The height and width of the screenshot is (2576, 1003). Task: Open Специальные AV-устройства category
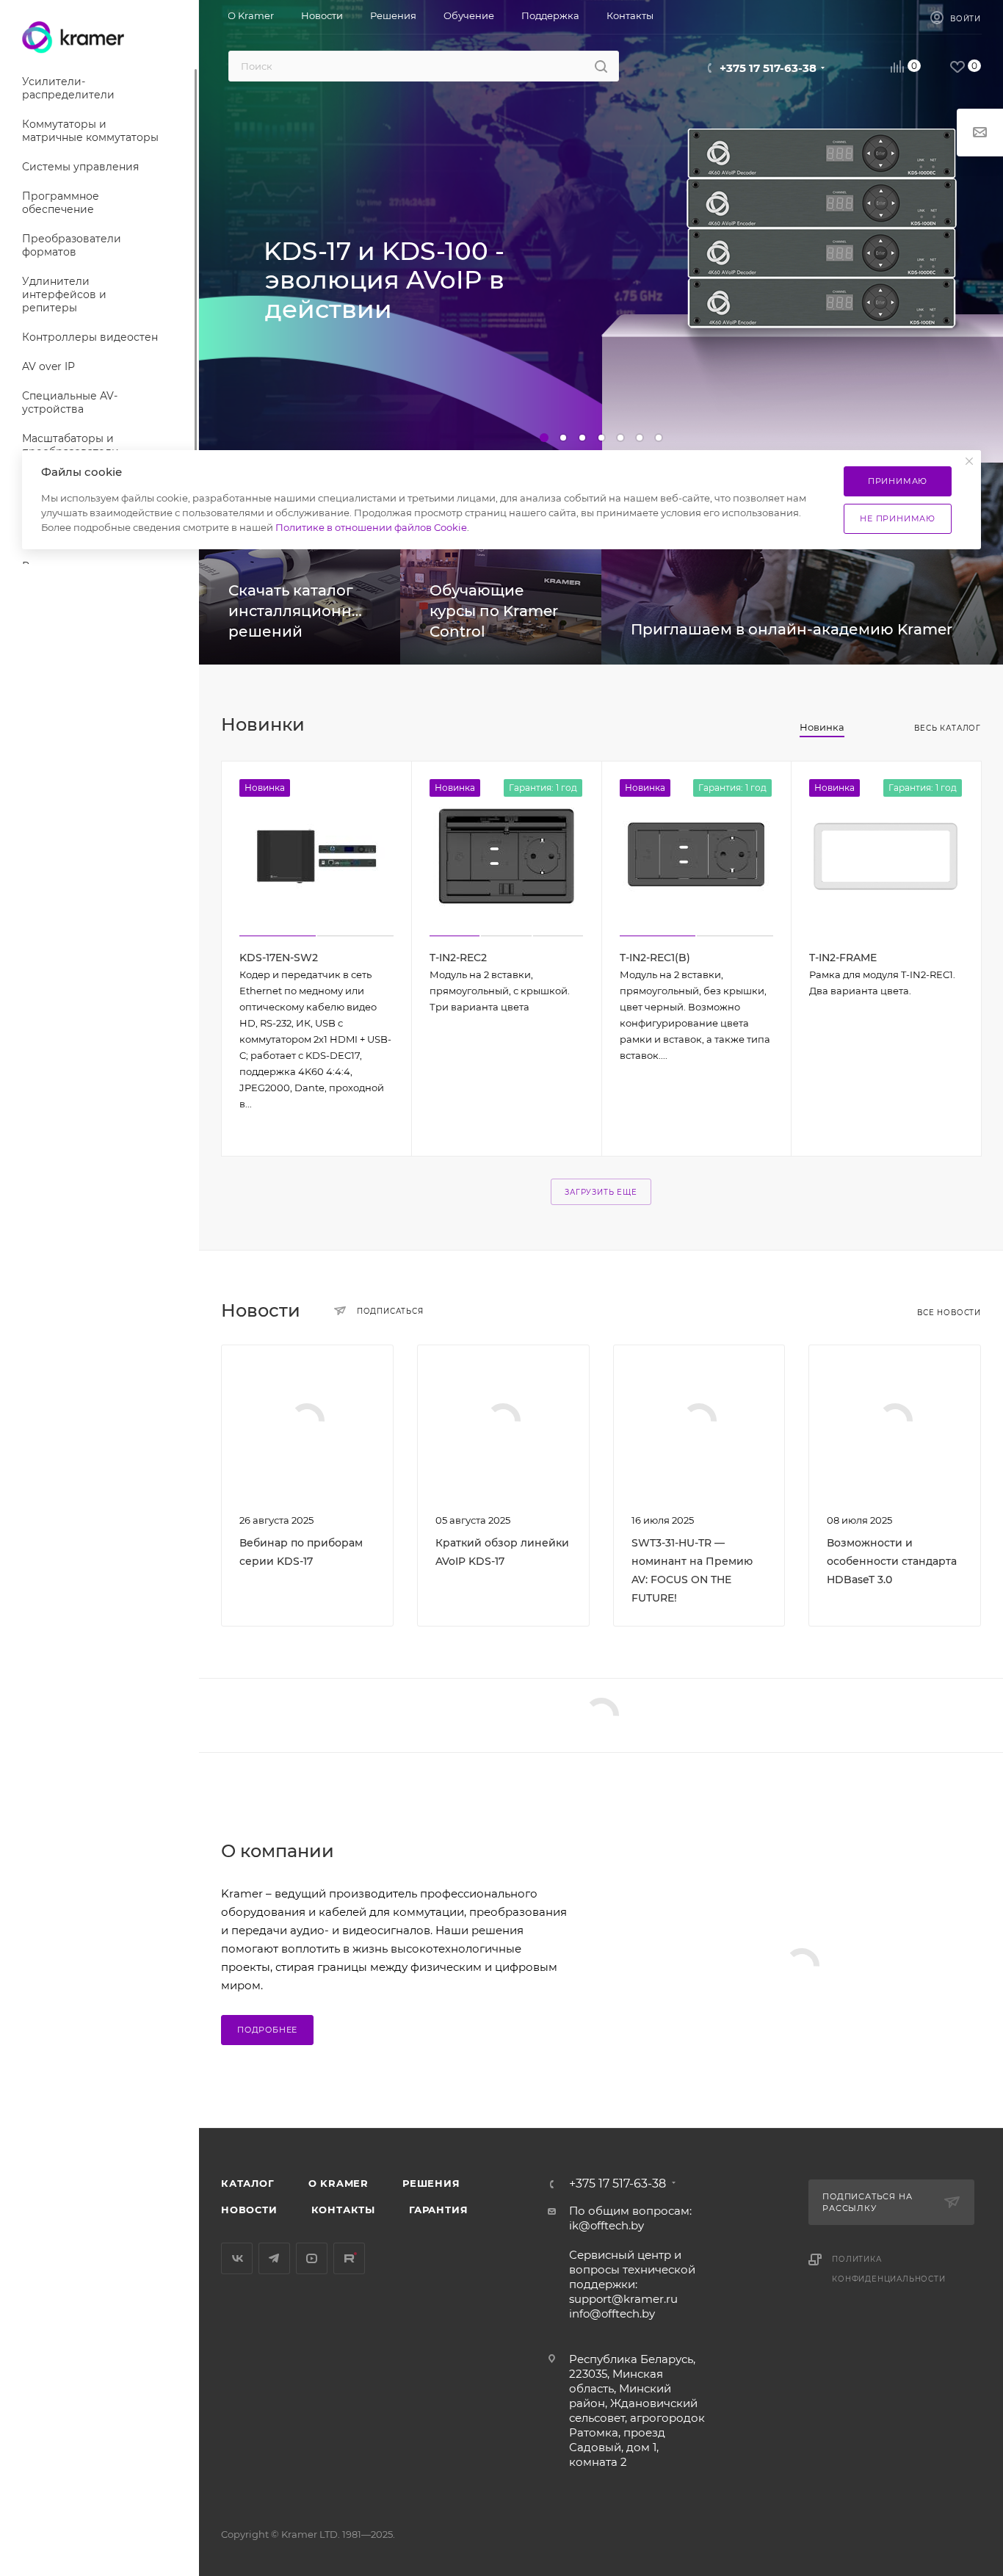coord(70,402)
